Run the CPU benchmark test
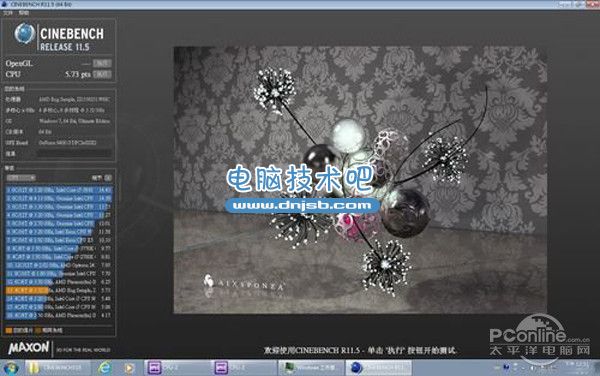600x376 pixels. 102,74
